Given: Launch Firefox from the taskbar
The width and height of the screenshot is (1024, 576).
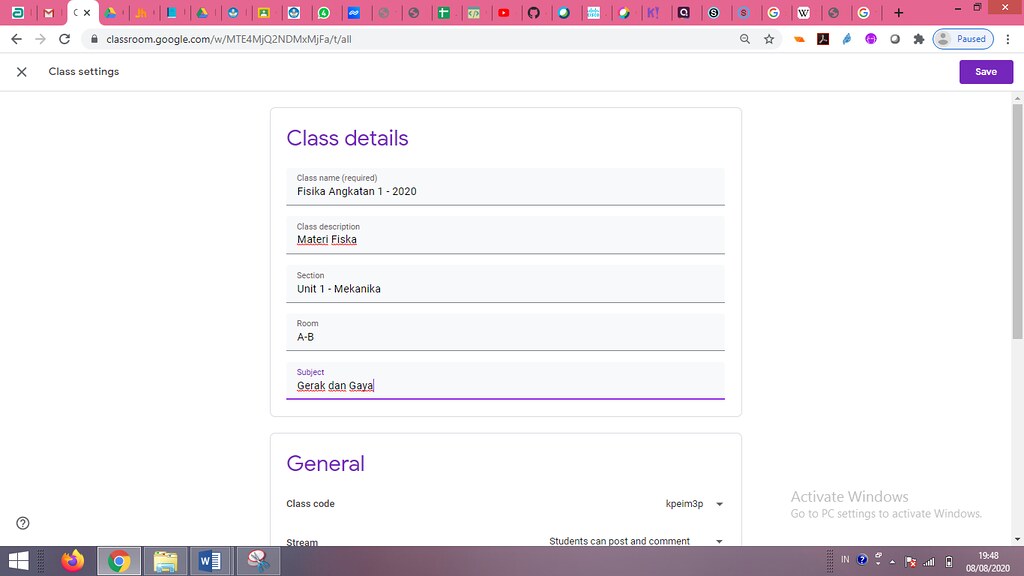Looking at the screenshot, I should [x=72, y=561].
